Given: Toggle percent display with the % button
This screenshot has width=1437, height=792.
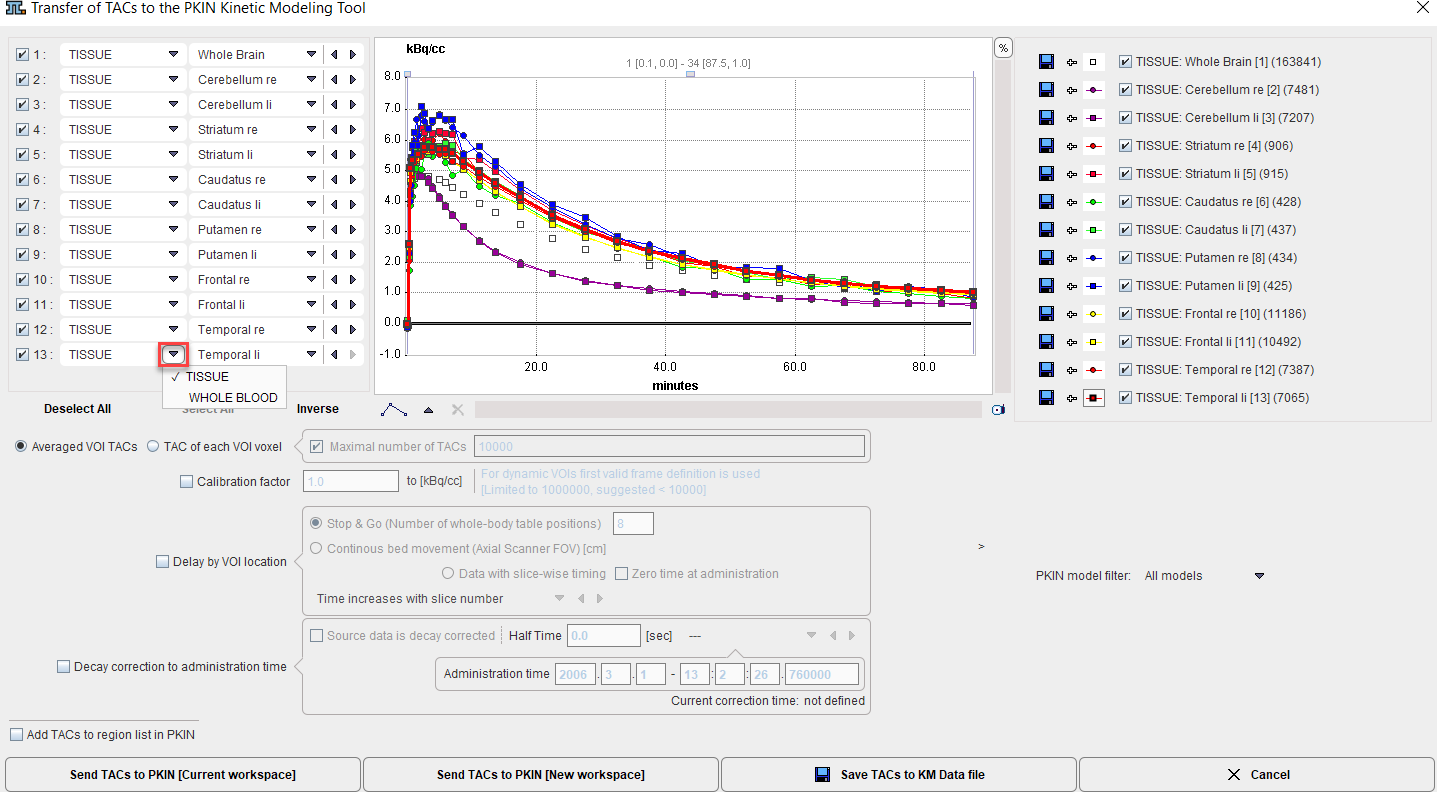Looking at the screenshot, I should click(x=1003, y=48).
